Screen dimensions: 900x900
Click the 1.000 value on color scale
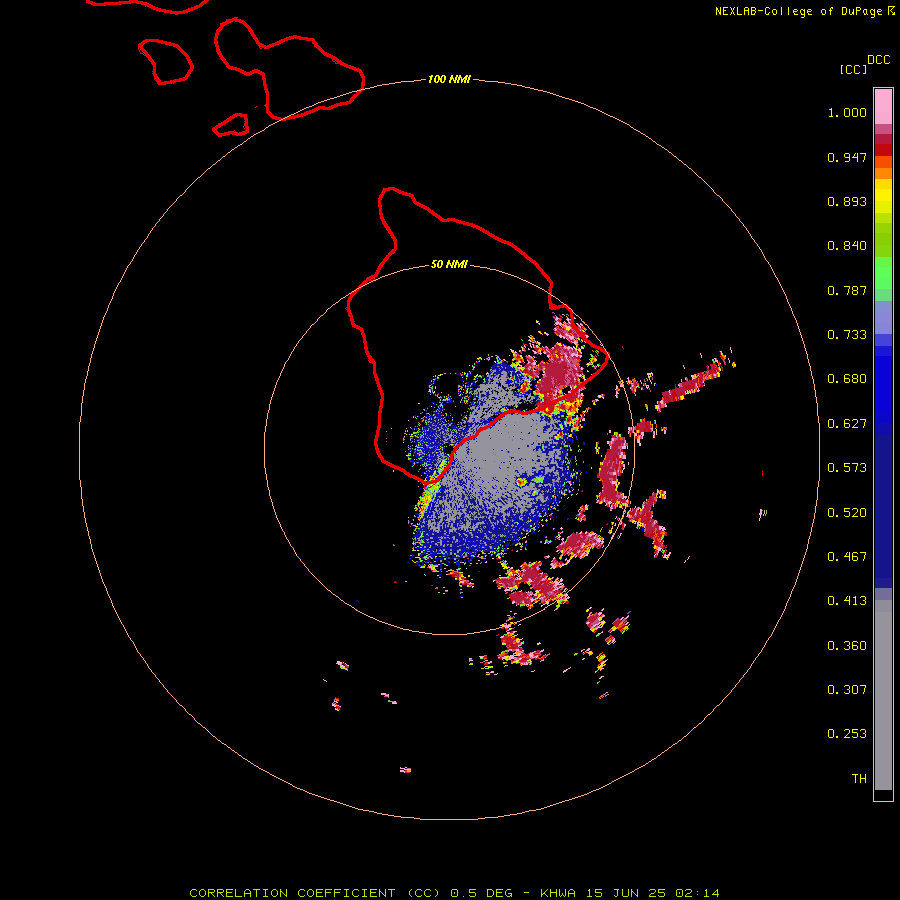[x=847, y=112]
